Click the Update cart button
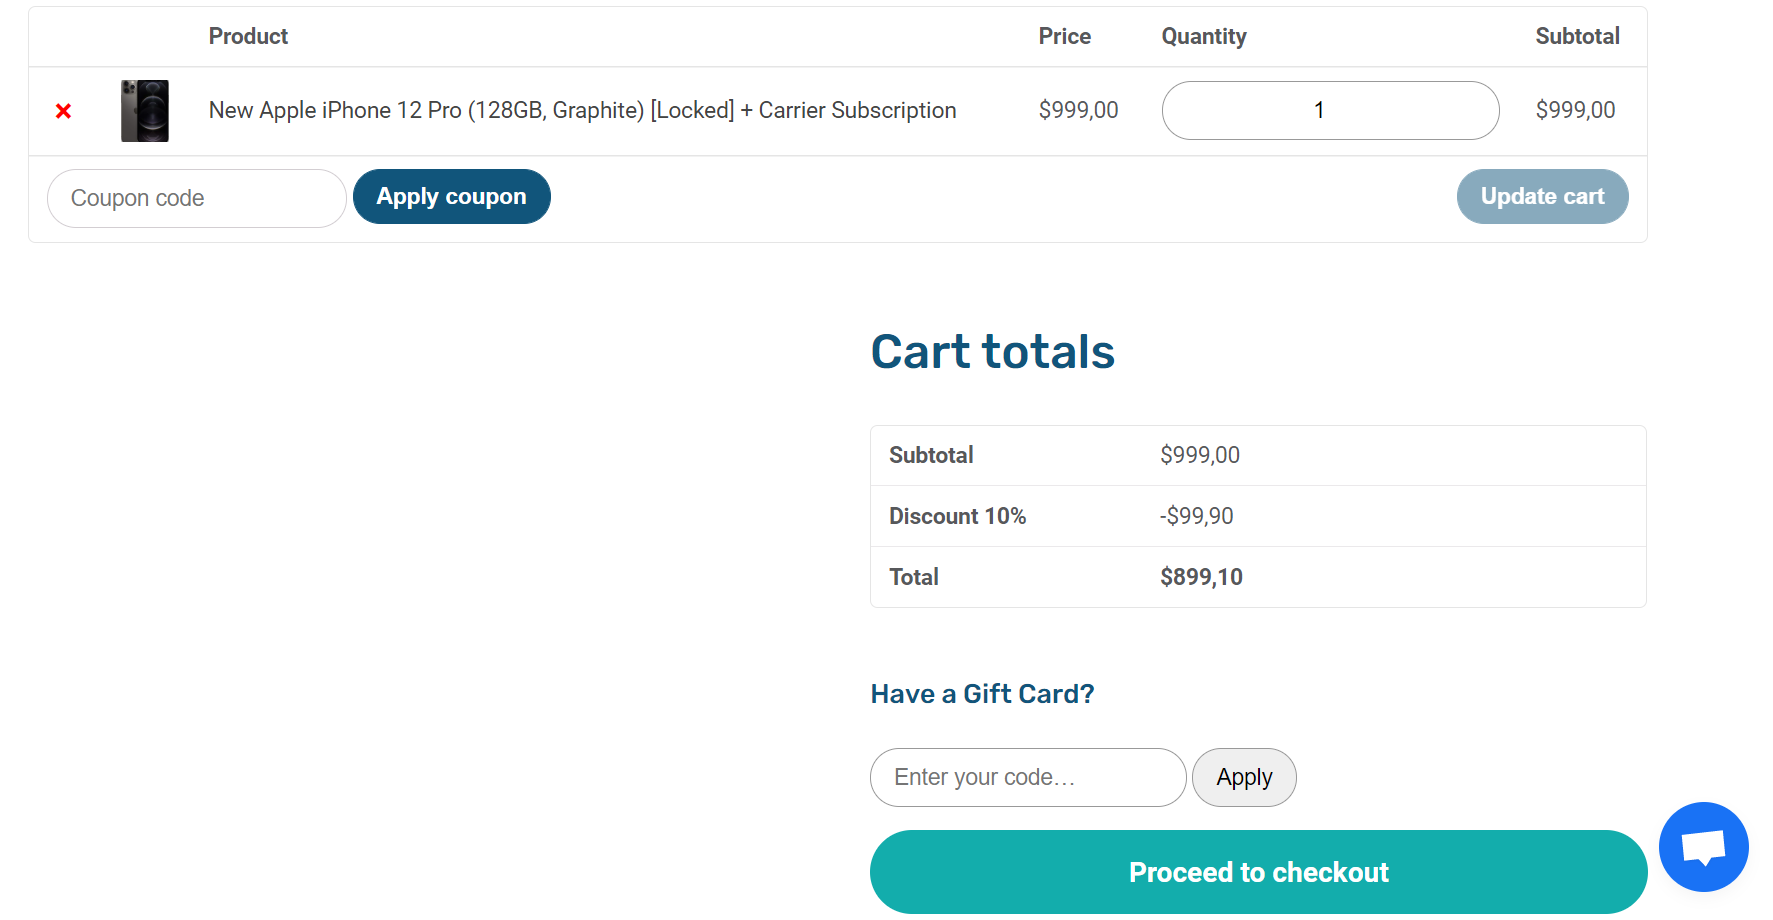The image size is (1773, 920). tap(1542, 196)
